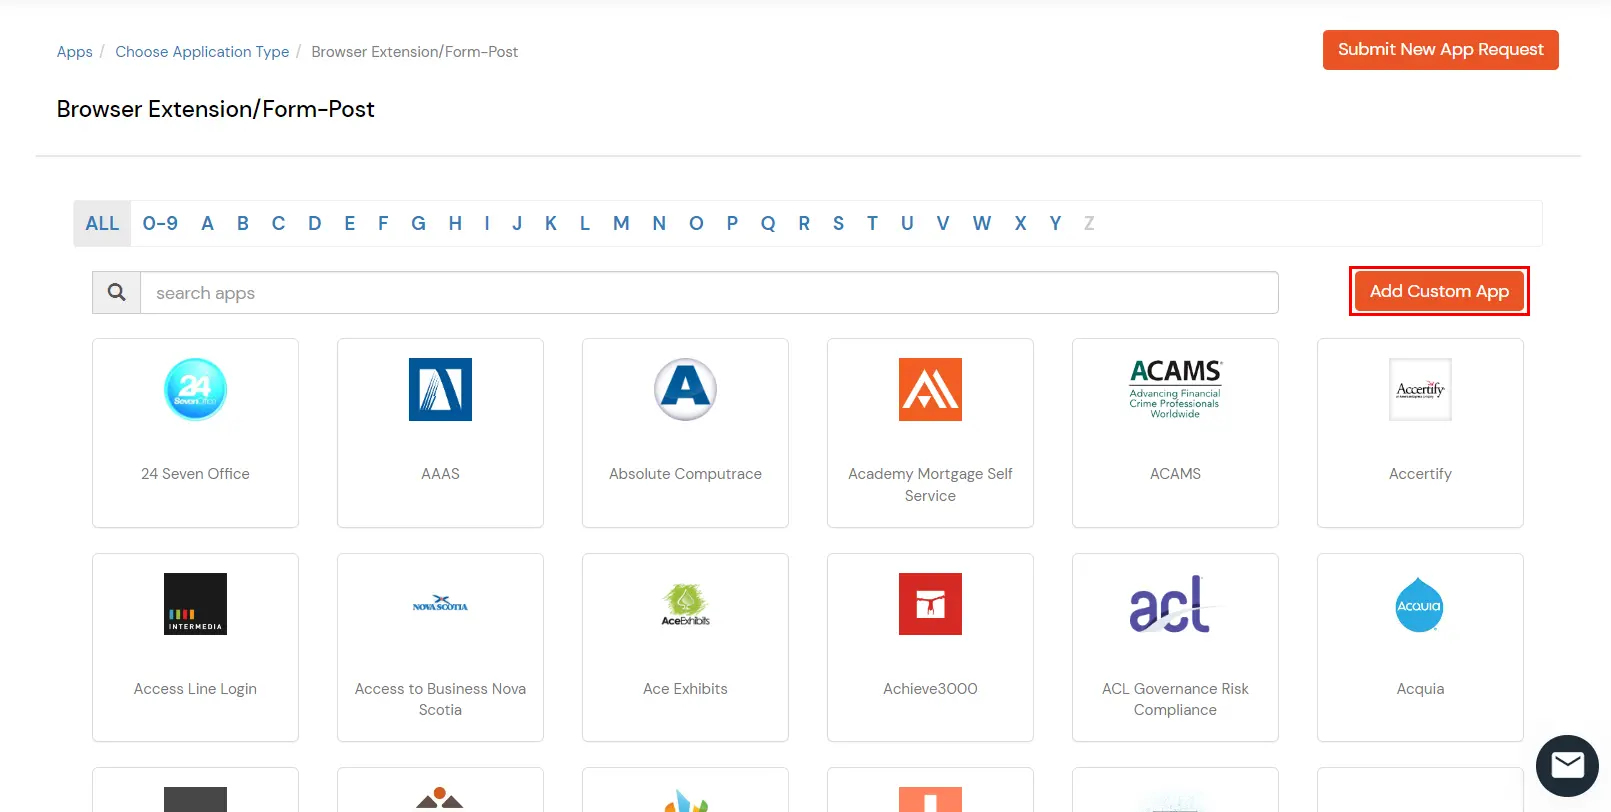The height and width of the screenshot is (812, 1611).
Task: Click the search apps input field
Action: click(x=709, y=292)
